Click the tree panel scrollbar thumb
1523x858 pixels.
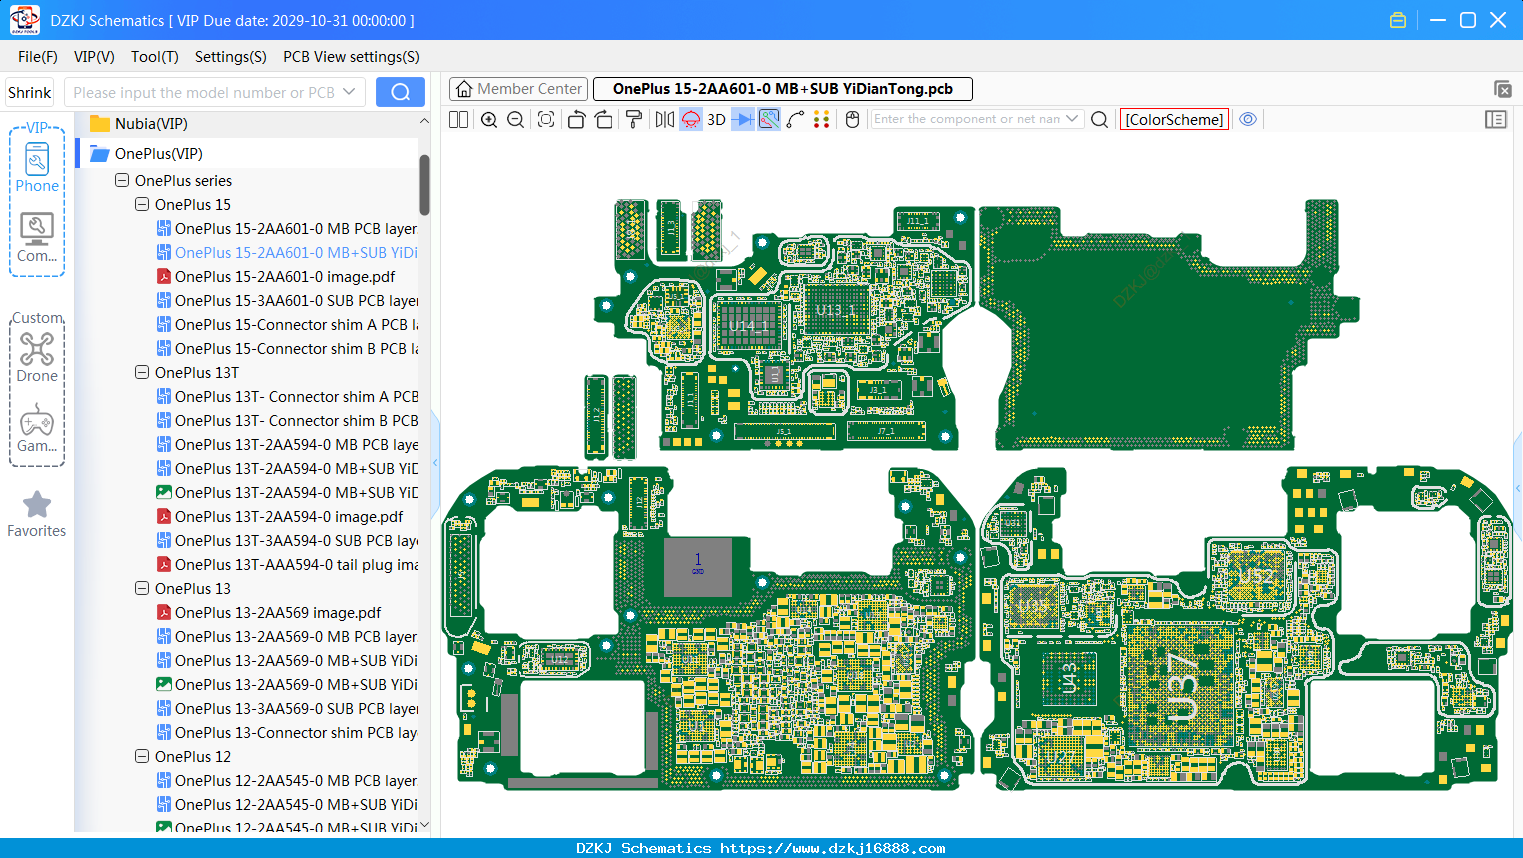pos(424,184)
